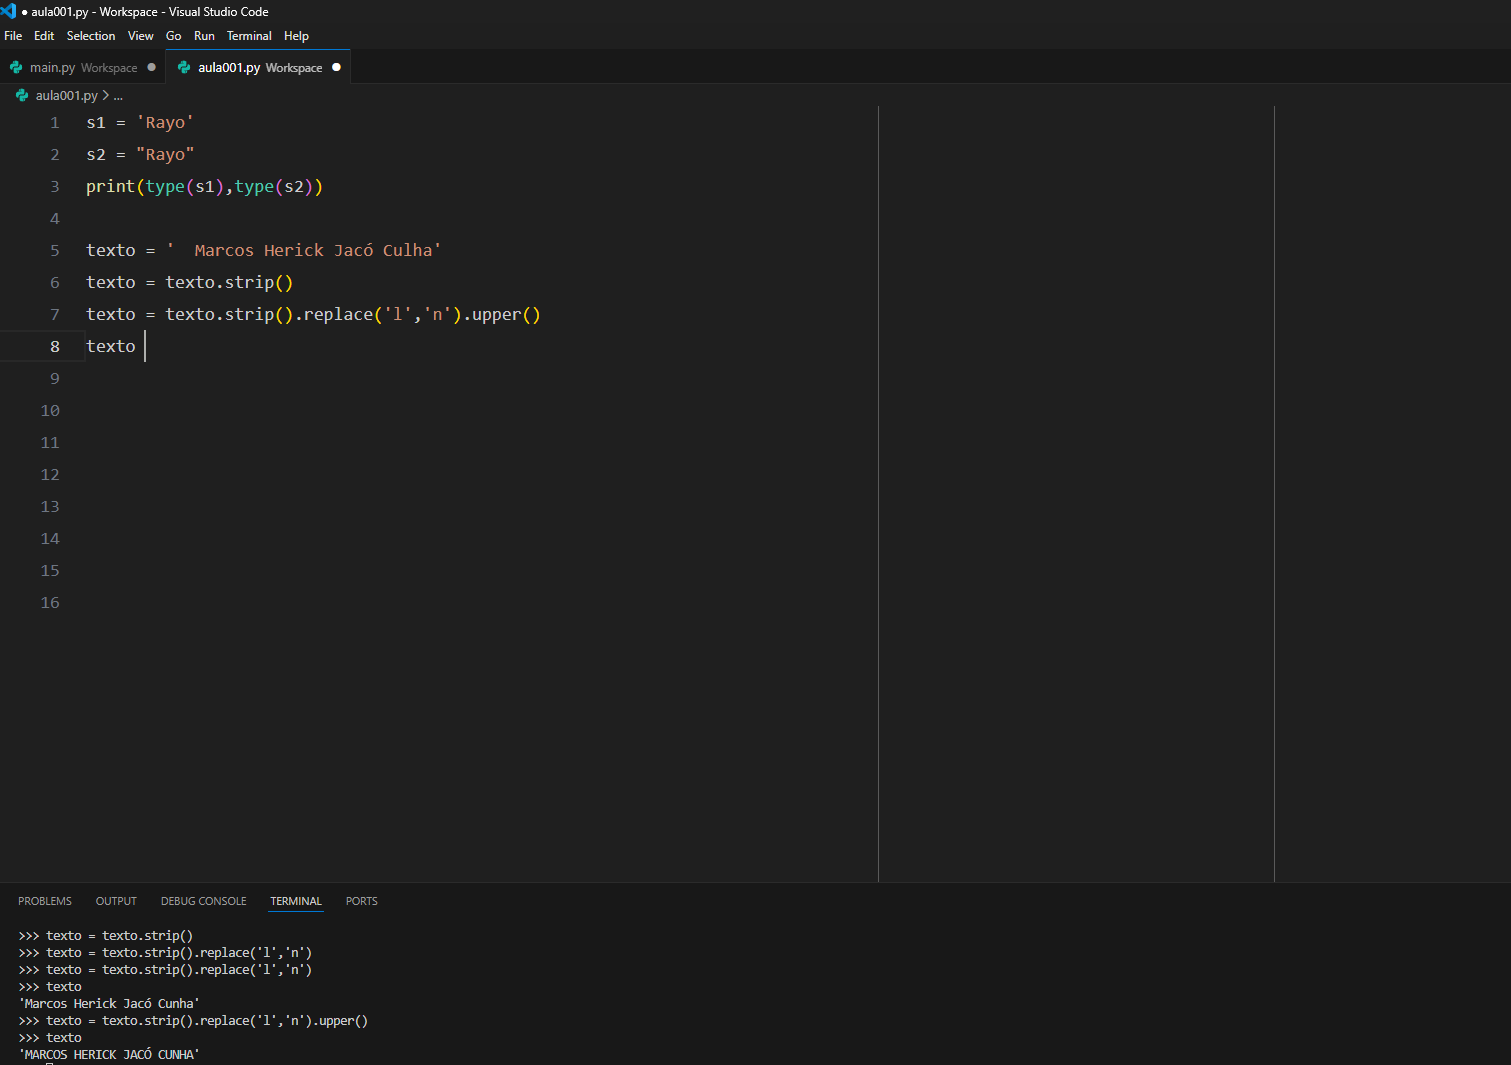This screenshot has width=1511, height=1065.
Task: Show the OUTPUT panel tab
Action: (x=116, y=901)
